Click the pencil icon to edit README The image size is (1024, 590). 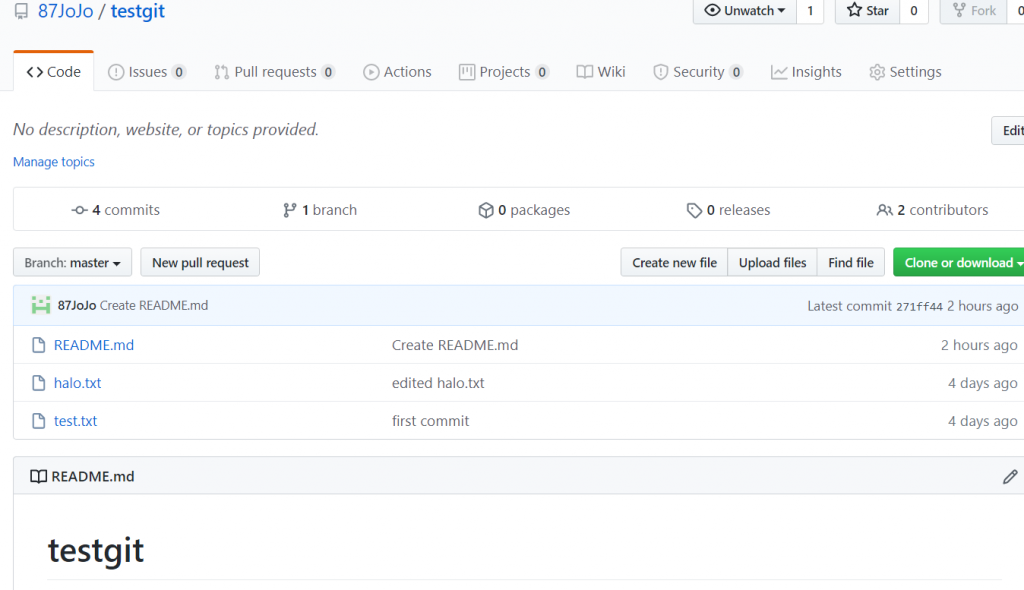[1010, 476]
